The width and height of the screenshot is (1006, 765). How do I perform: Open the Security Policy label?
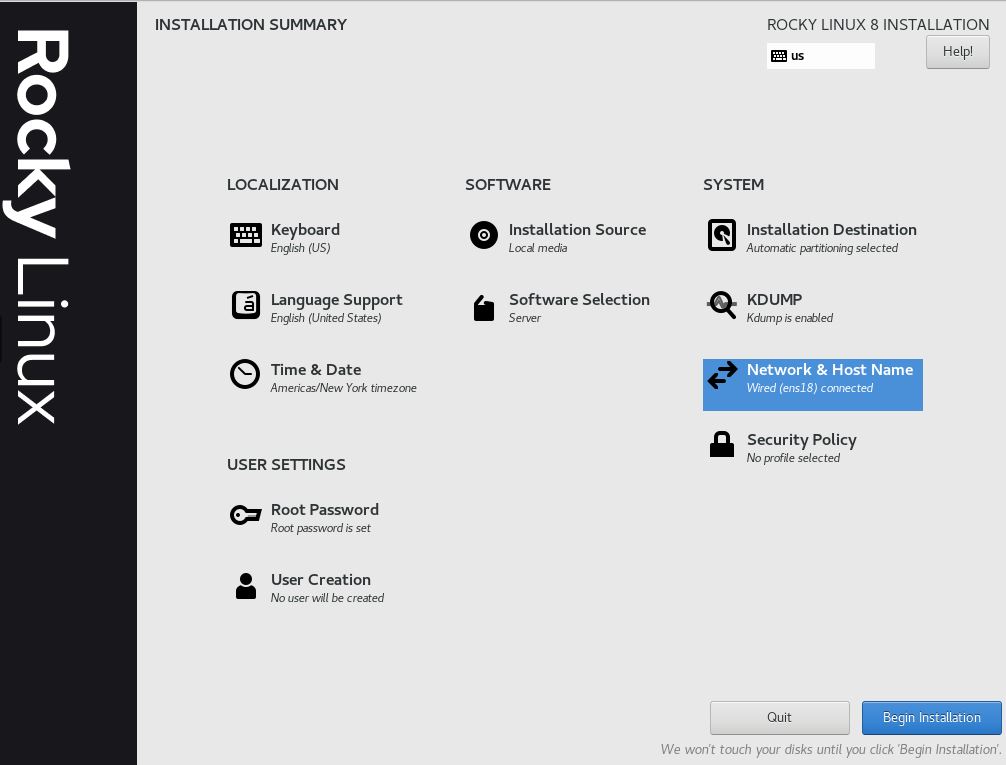point(801,440)
